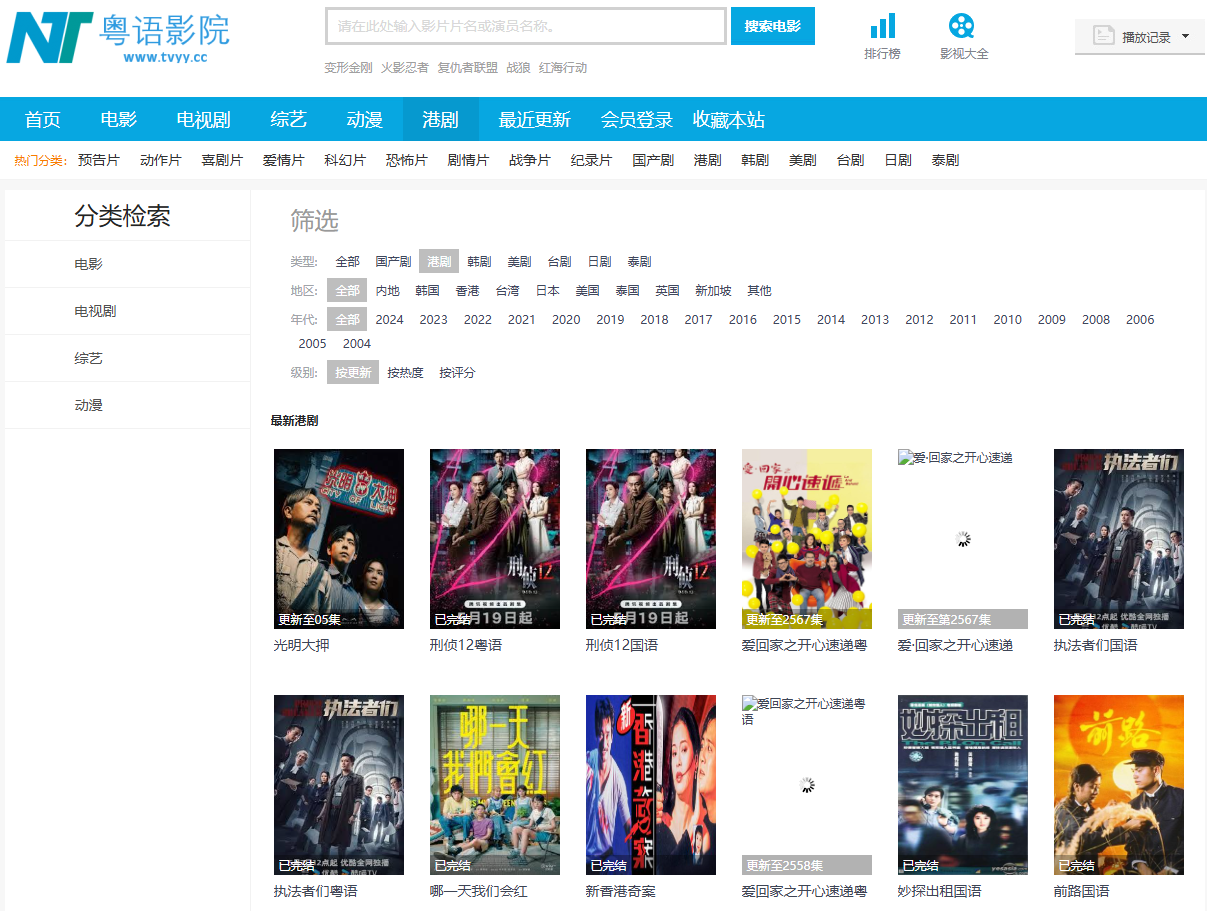Focus the movie search input field
Screen dimensions: 1207x911
click(526, 26)
